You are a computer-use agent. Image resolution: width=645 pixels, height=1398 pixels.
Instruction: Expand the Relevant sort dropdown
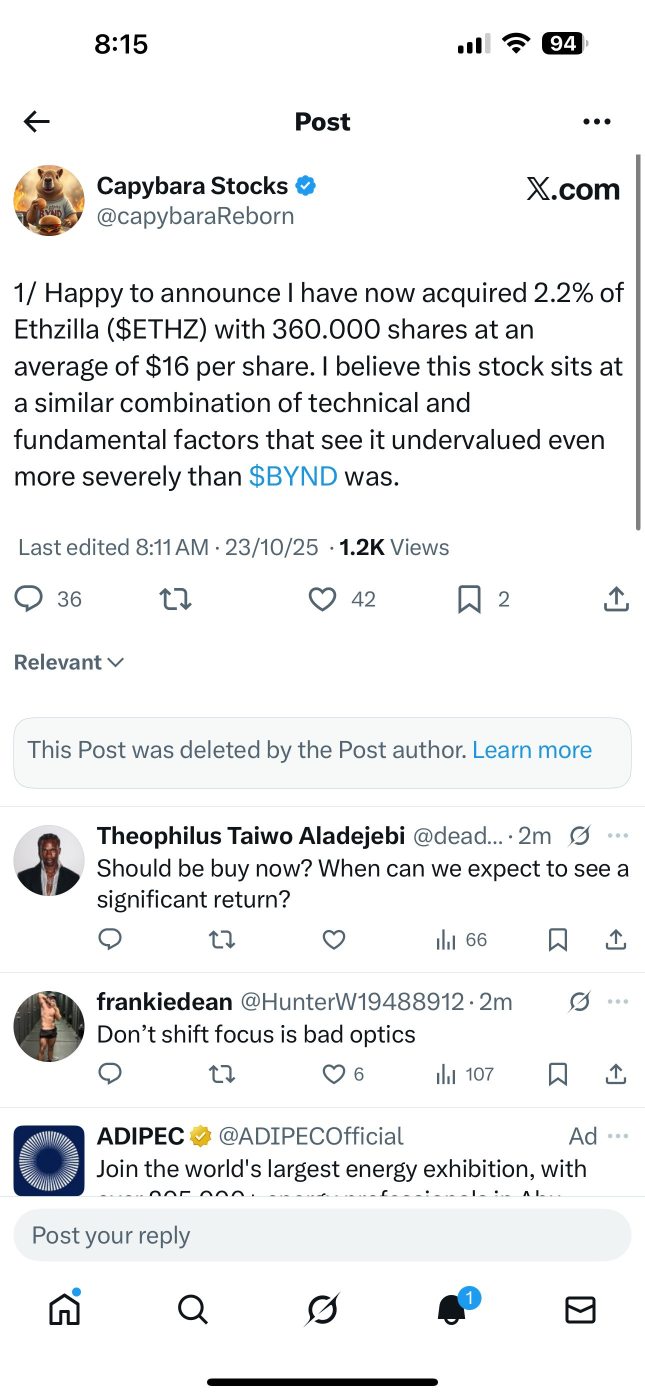69,662
